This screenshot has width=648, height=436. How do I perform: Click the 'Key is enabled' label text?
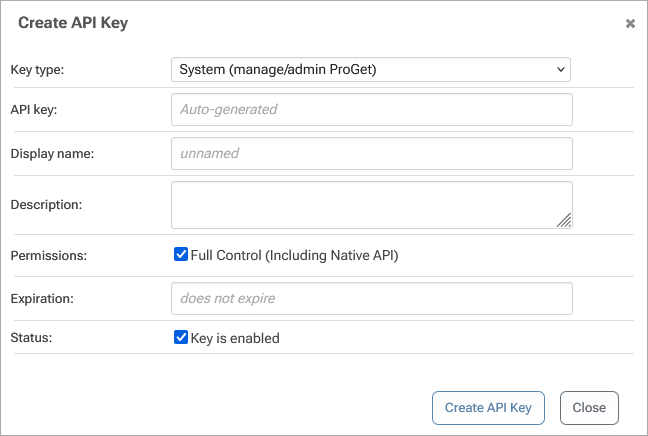coord(234,338)
